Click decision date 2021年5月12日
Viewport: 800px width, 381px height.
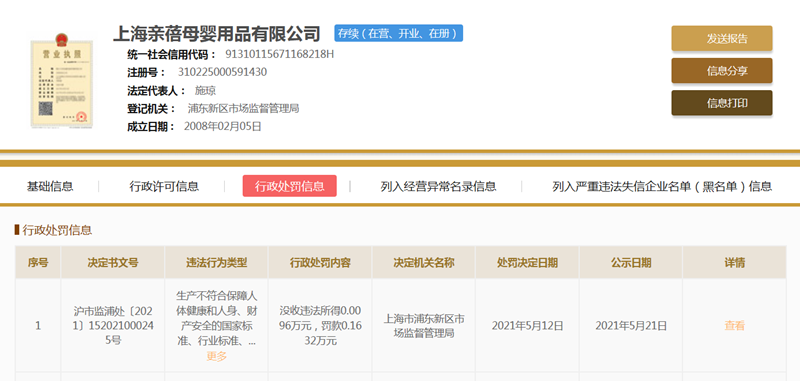click(x=527, y=325)
